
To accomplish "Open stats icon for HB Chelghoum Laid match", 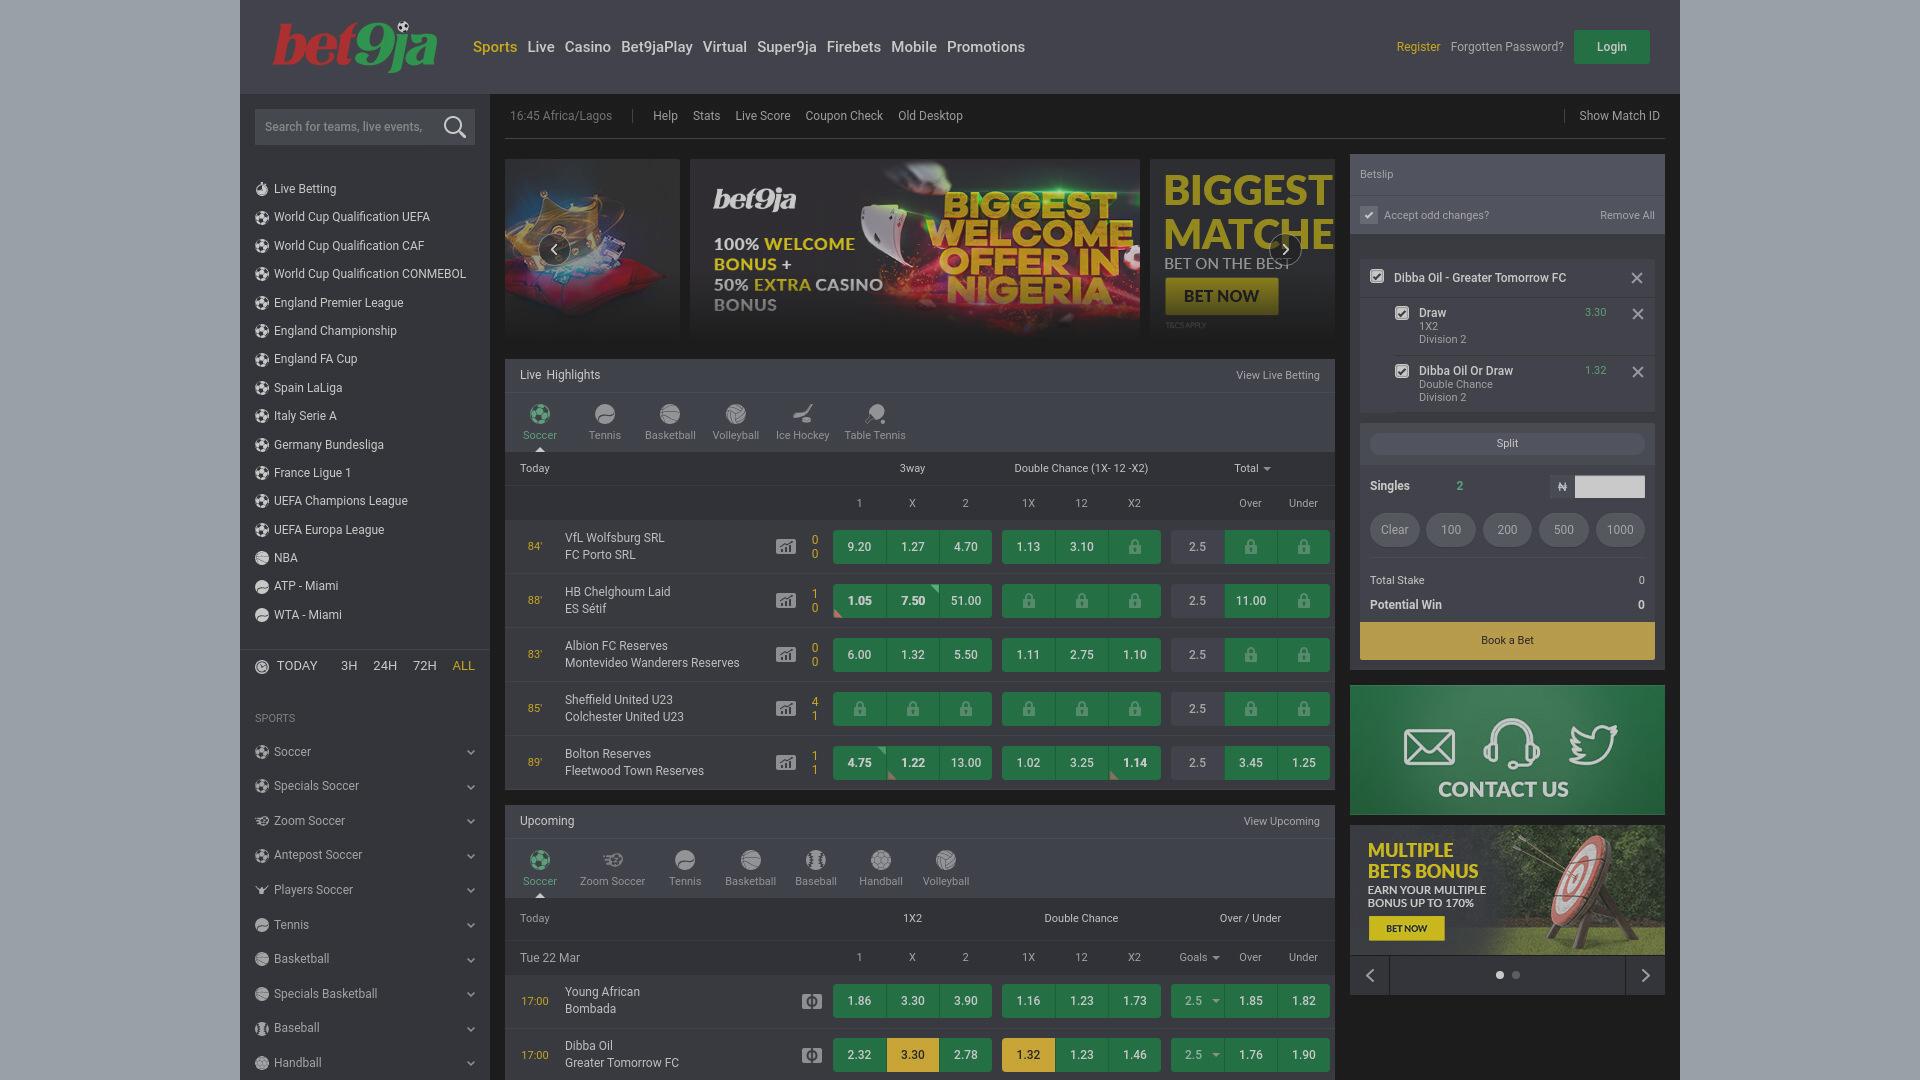I will 786,601.
